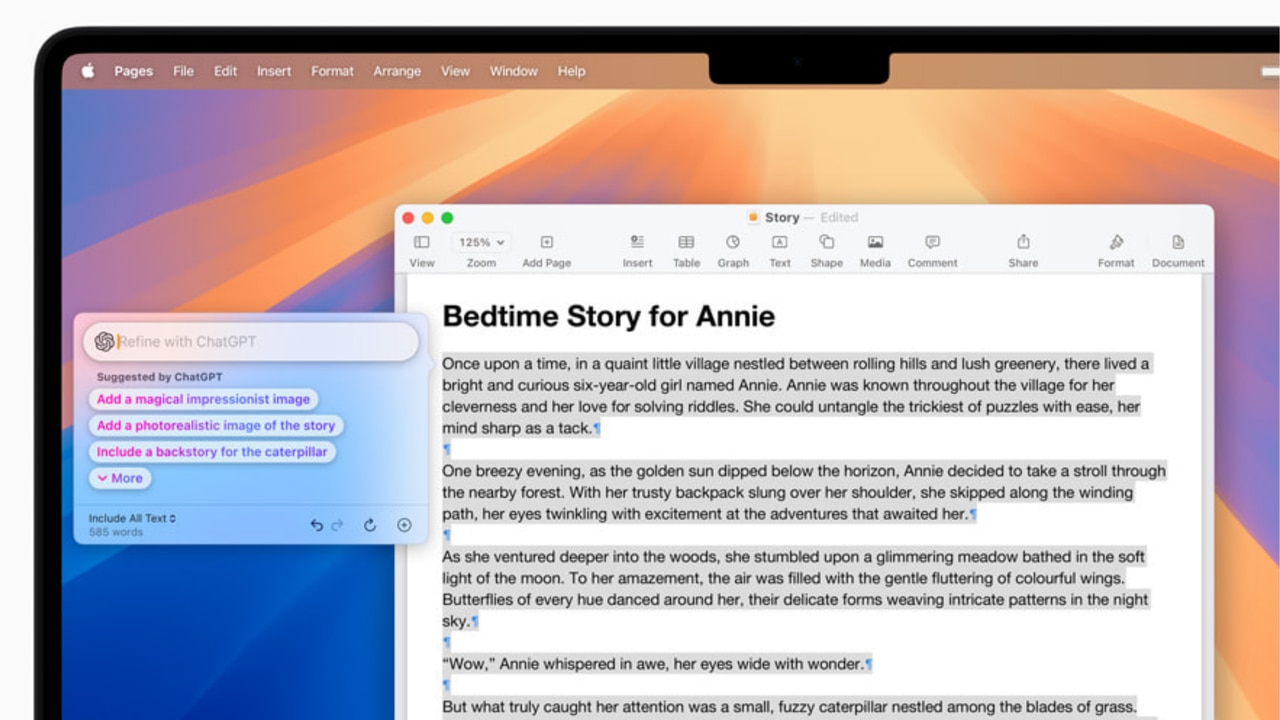
Task: Click the Graph toolbar icon
Action: tap(733, 242)
